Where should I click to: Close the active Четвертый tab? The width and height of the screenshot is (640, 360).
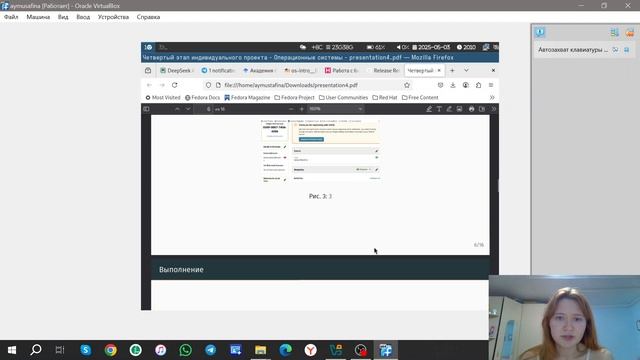coord(439,71)
